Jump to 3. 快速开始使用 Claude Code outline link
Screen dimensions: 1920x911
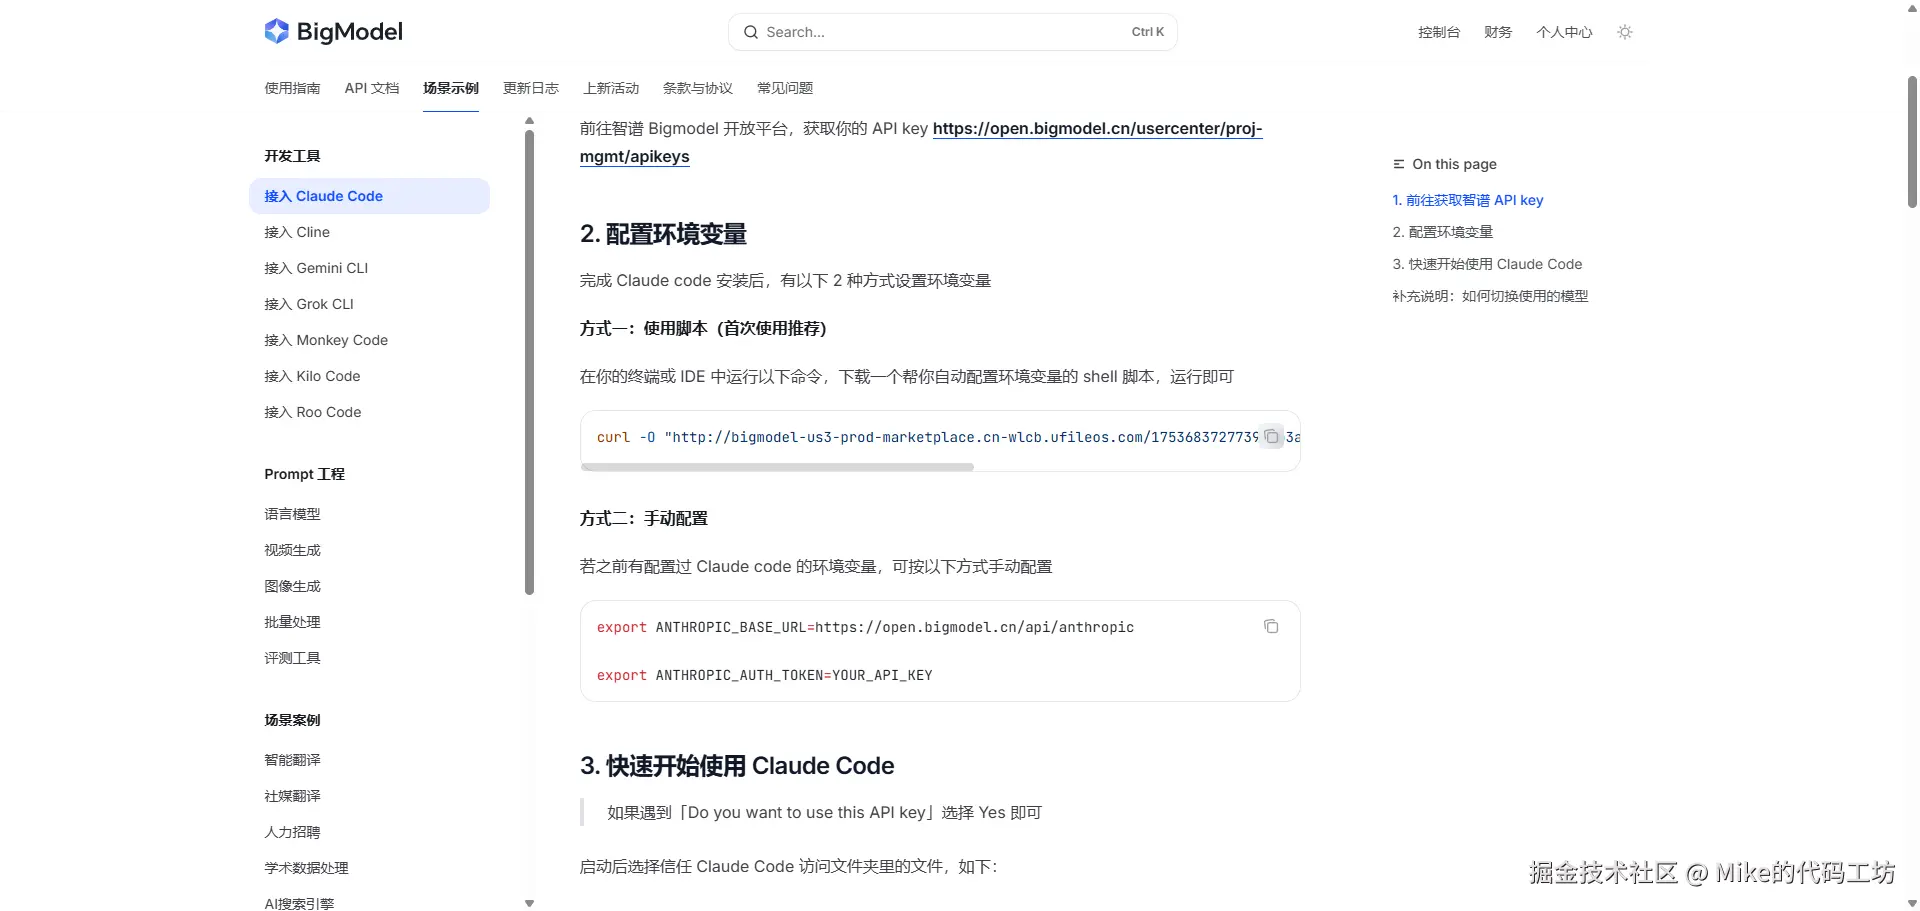pyautogui.click(x=1488, y=264)
